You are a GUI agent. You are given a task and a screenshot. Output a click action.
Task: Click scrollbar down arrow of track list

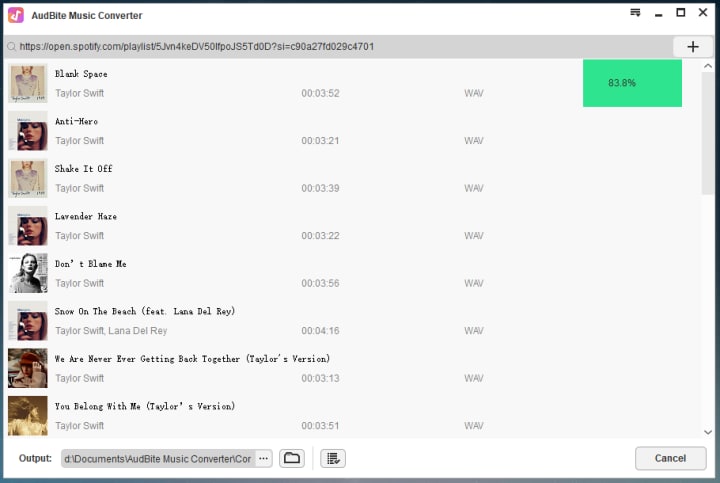pyautogui.click(x=708, y=432)
